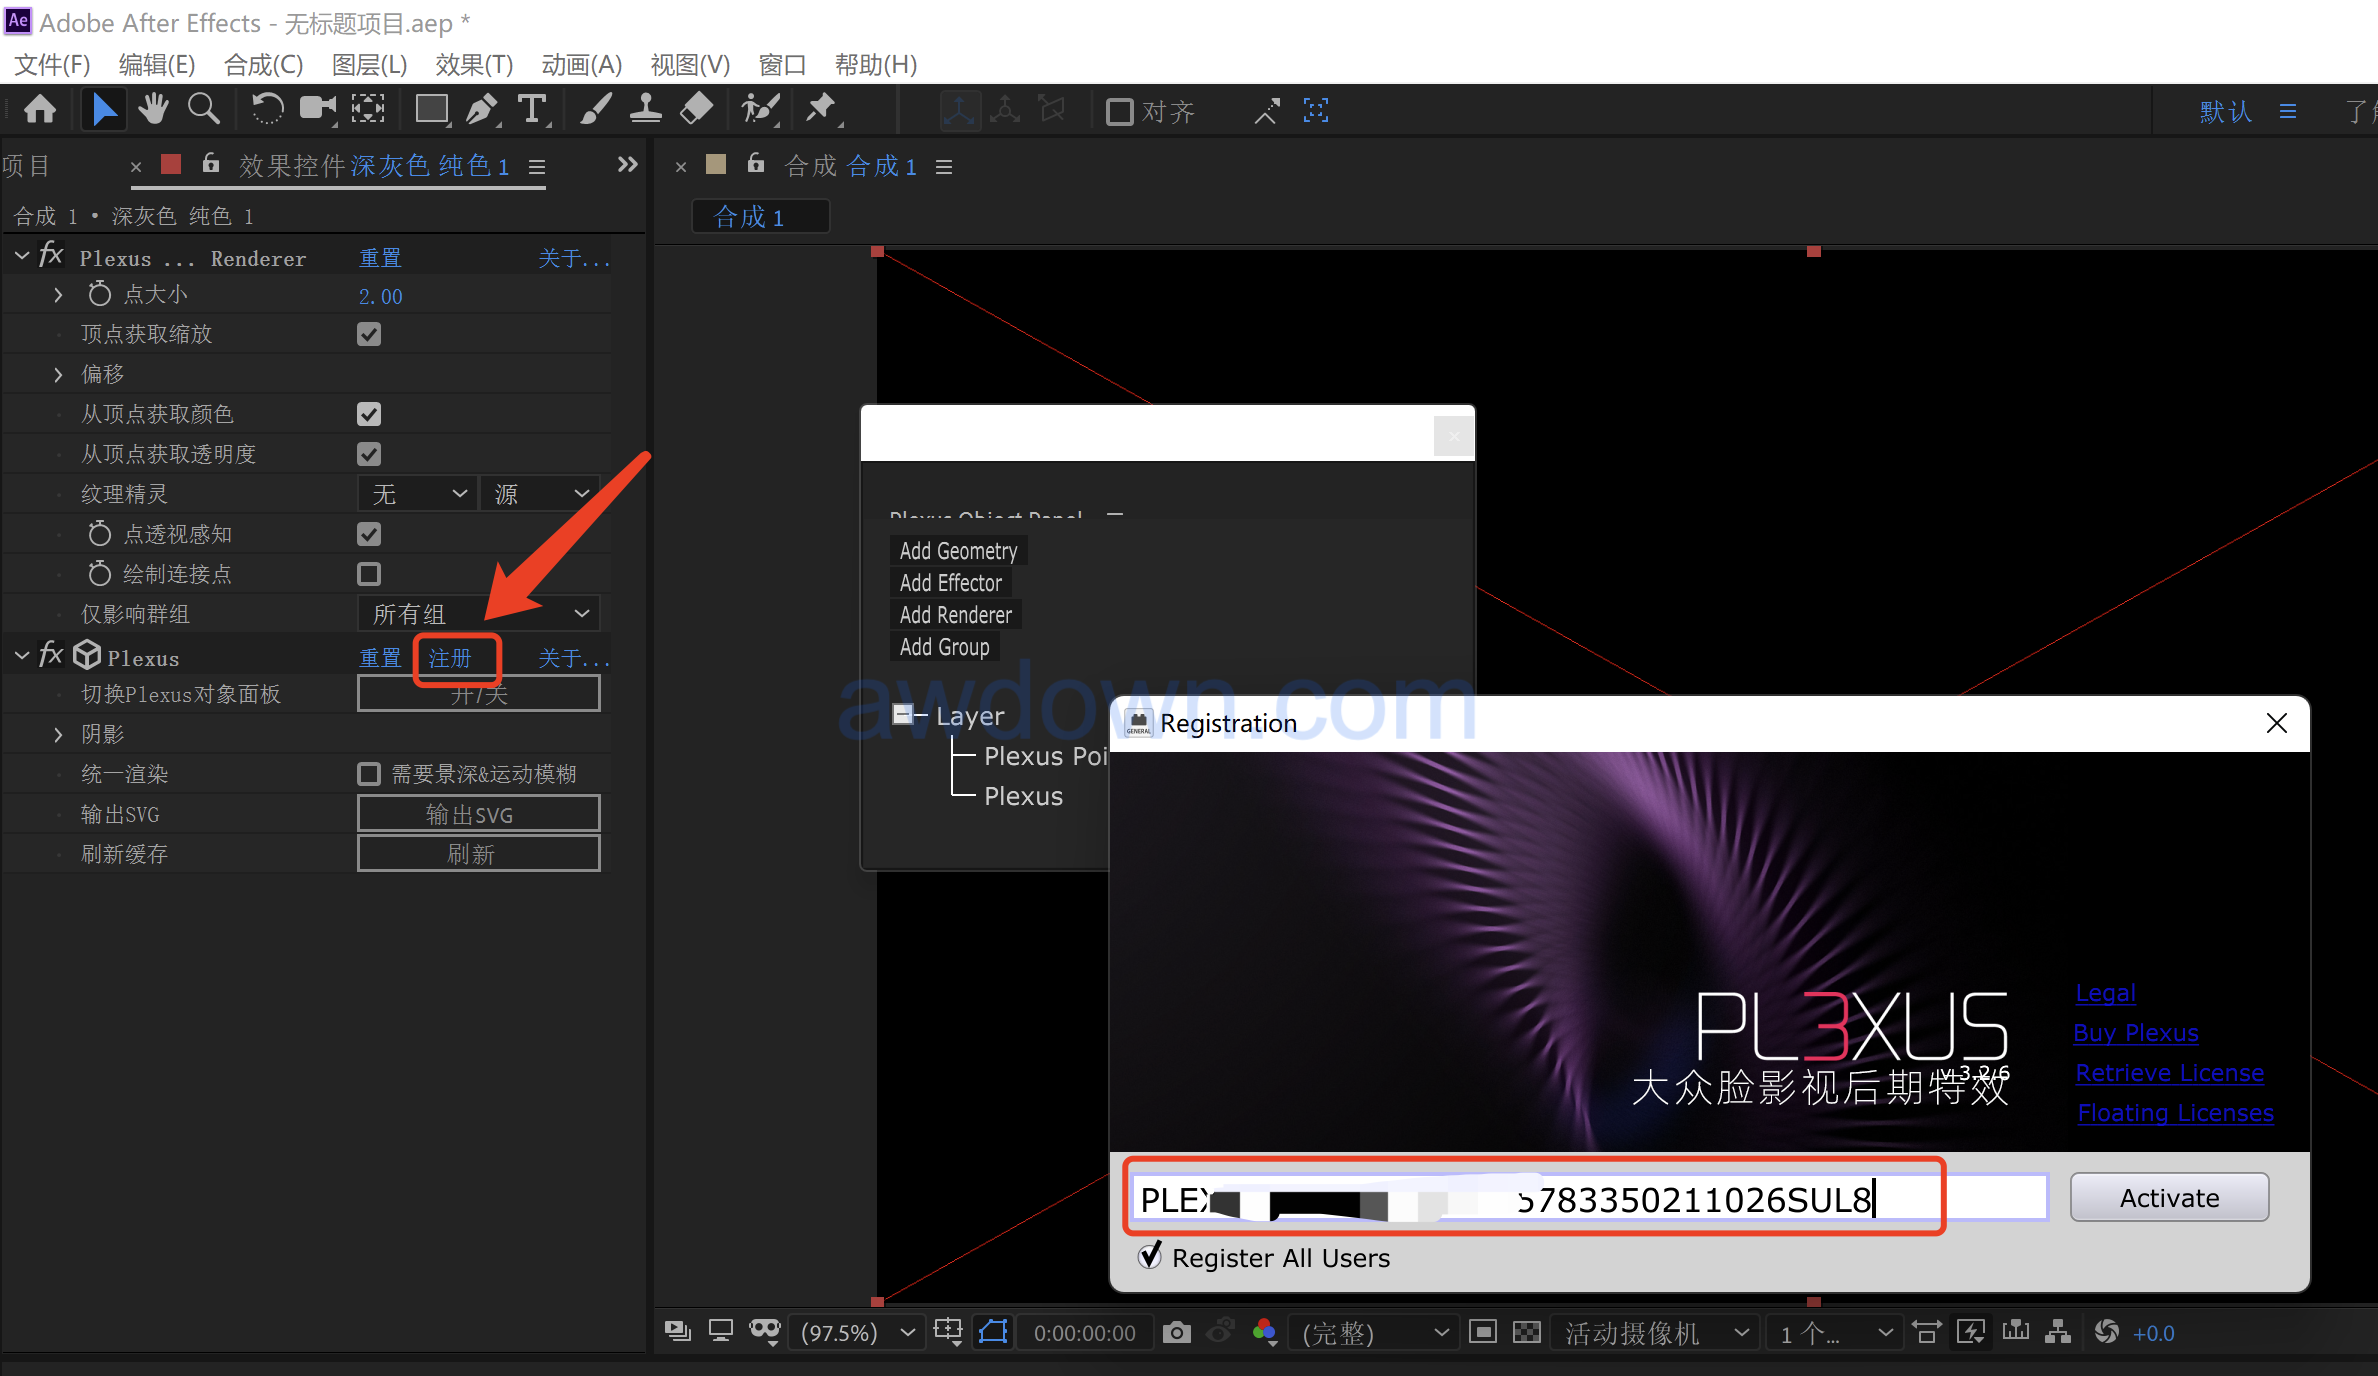Select the Hand tool
Screen dimensions: 2378x1376
click(153, 109)
